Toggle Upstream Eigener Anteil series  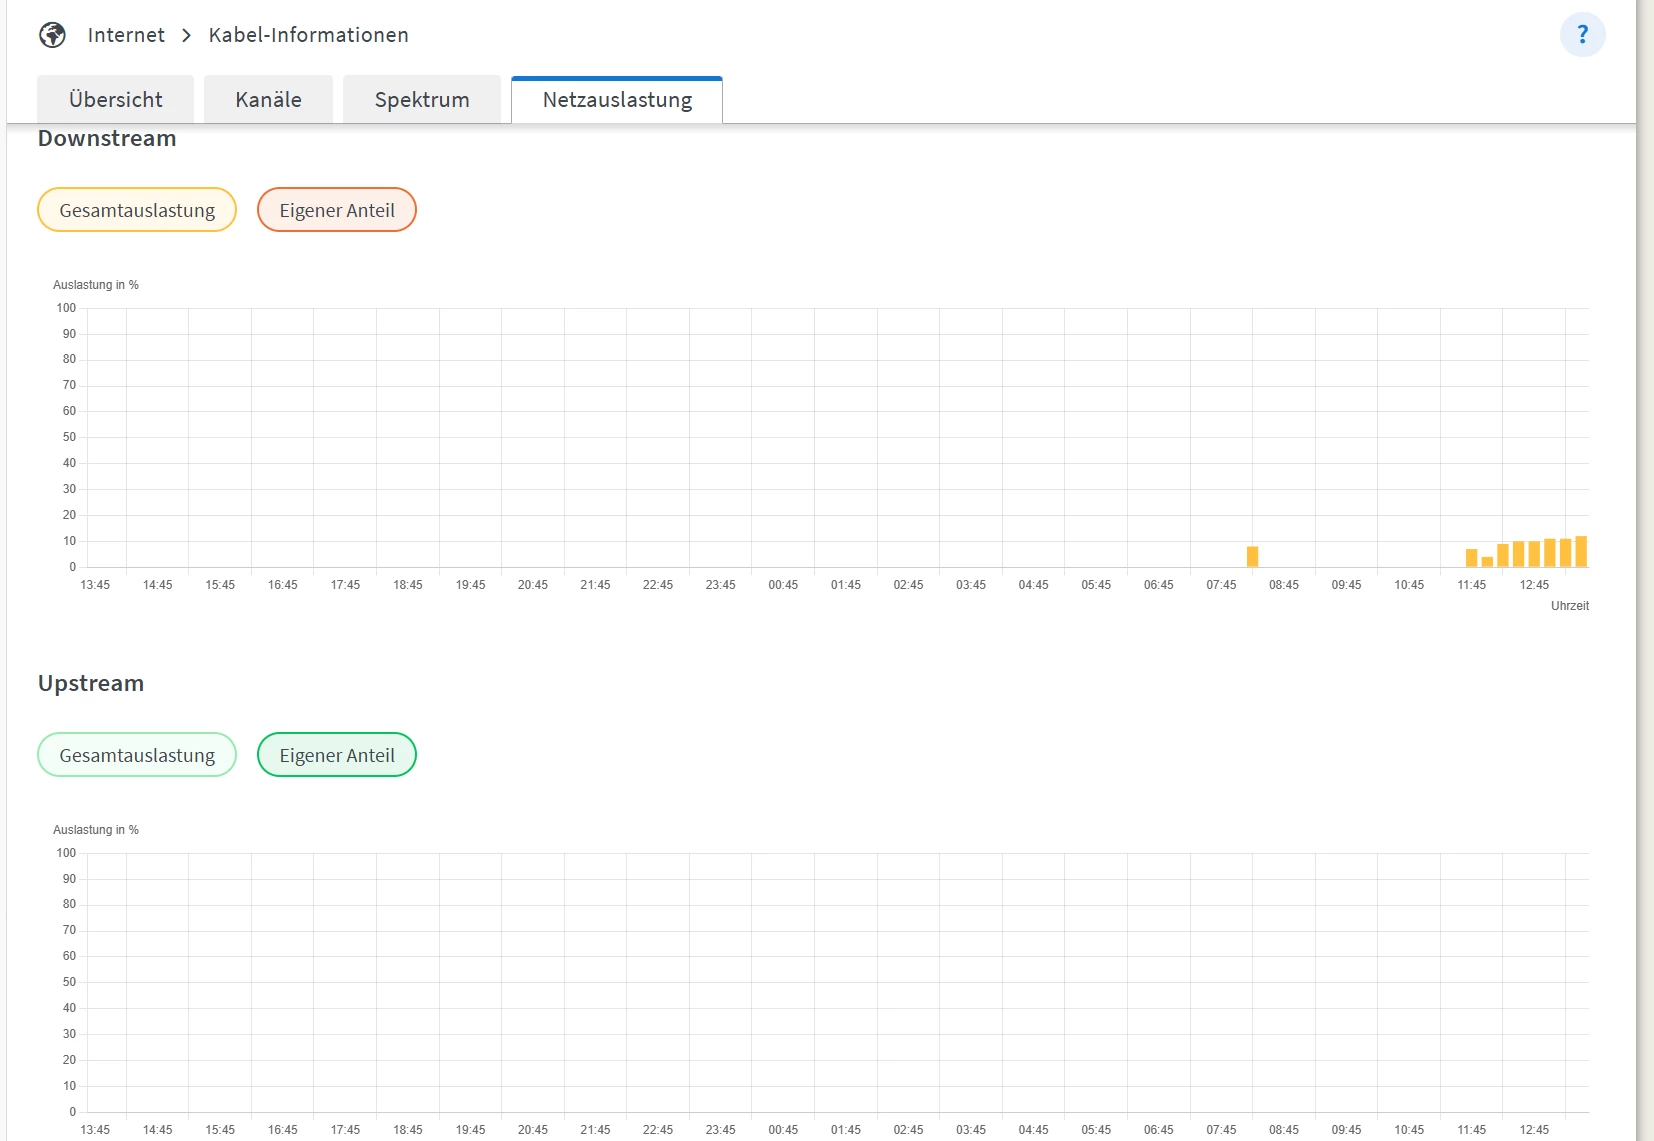pos(337,755)
